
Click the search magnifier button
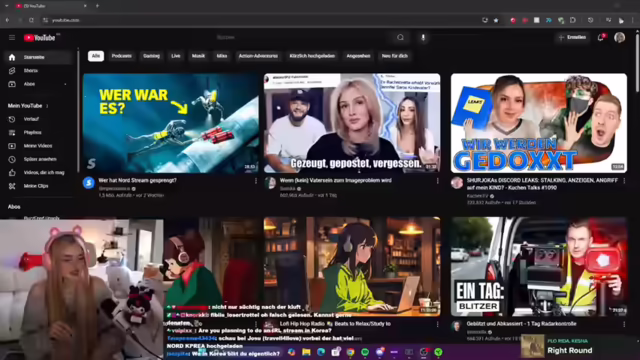pos(400,38)
